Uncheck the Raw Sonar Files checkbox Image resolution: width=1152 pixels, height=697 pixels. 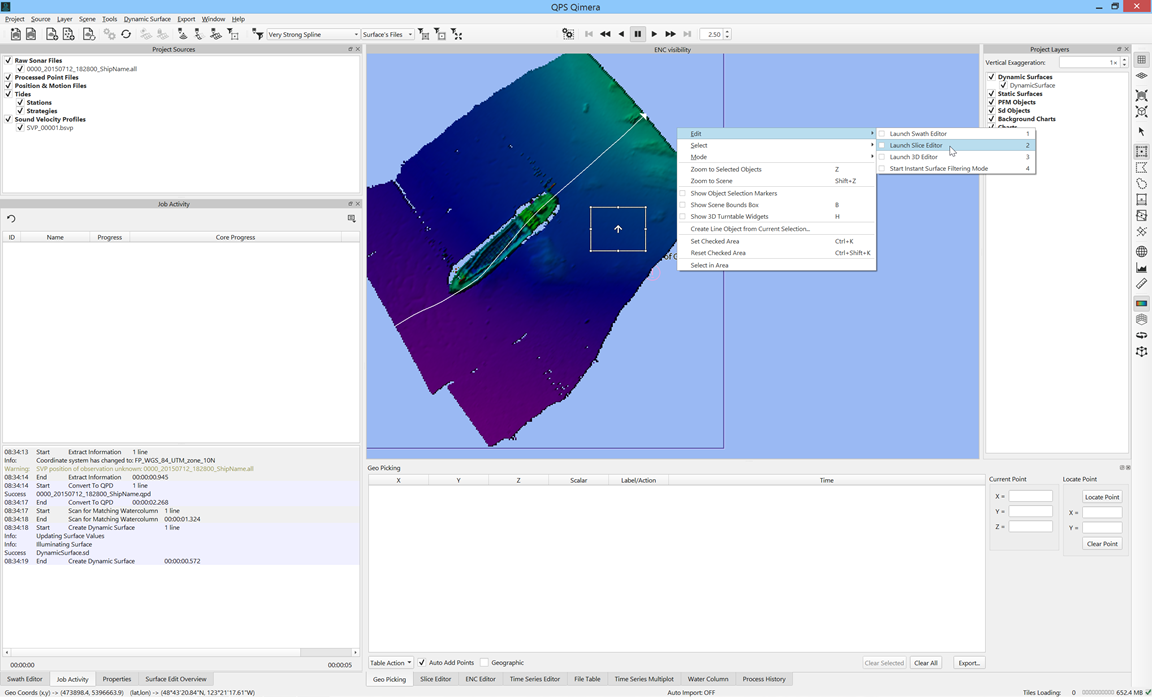point(8,60)
